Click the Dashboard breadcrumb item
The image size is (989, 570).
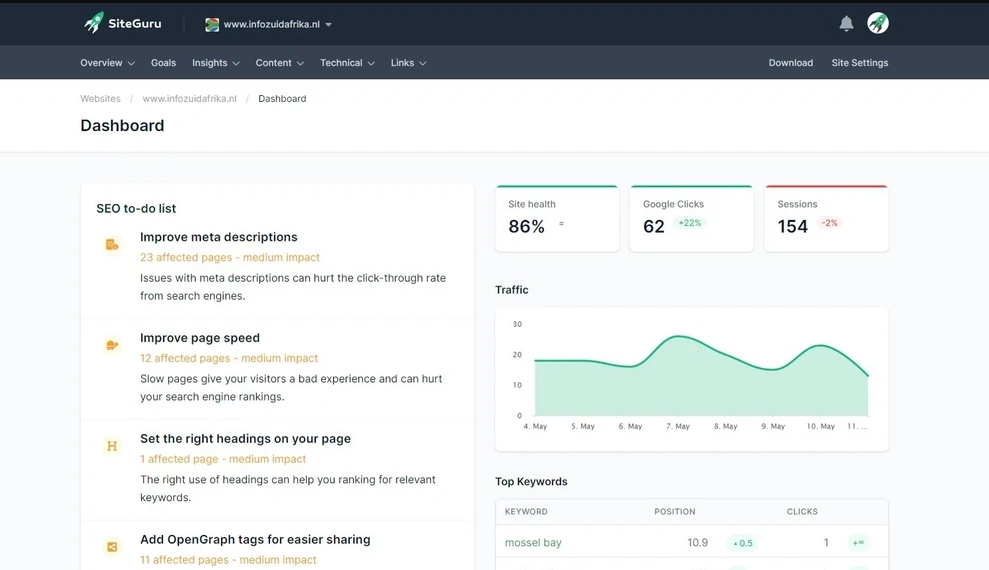click(282, 98)
